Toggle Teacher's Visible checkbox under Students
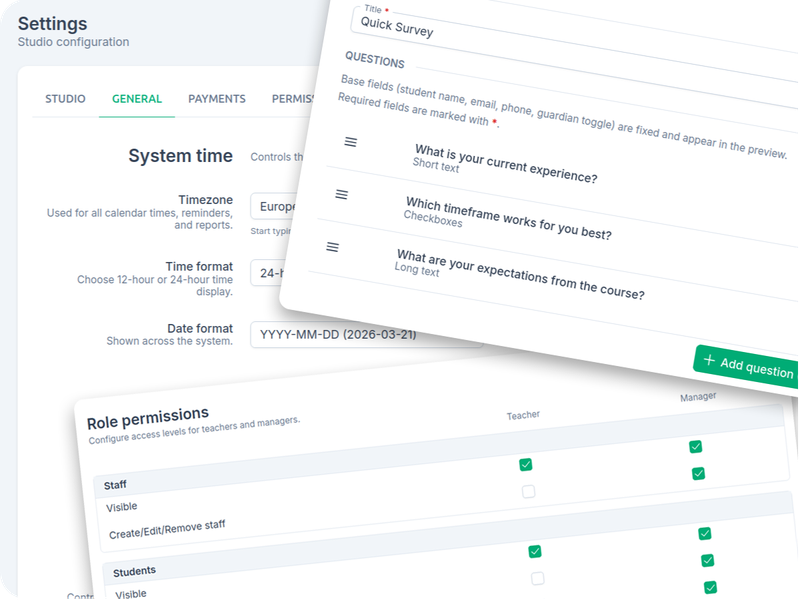This screenshot has height=600, width=800. pyautogui.click(x=534, y=552)
